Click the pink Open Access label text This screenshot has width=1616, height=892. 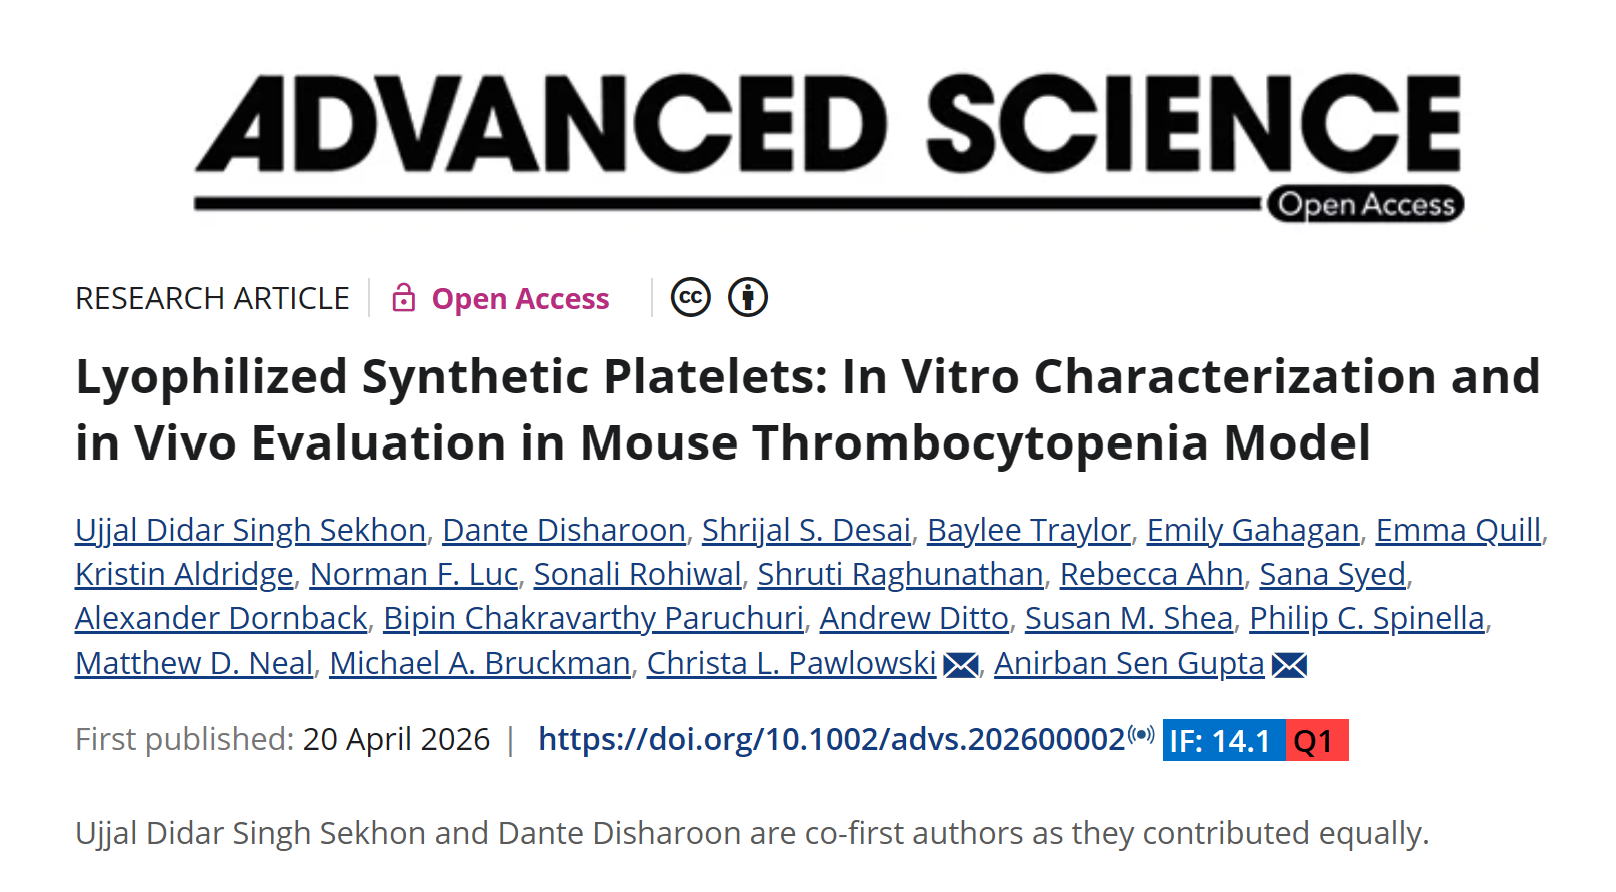(520, 299)
